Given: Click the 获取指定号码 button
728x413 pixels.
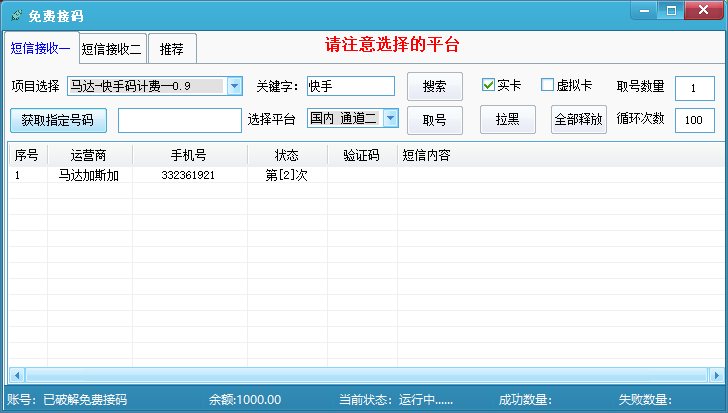Looking at the screenshot, I should click(x=58, y=120).
